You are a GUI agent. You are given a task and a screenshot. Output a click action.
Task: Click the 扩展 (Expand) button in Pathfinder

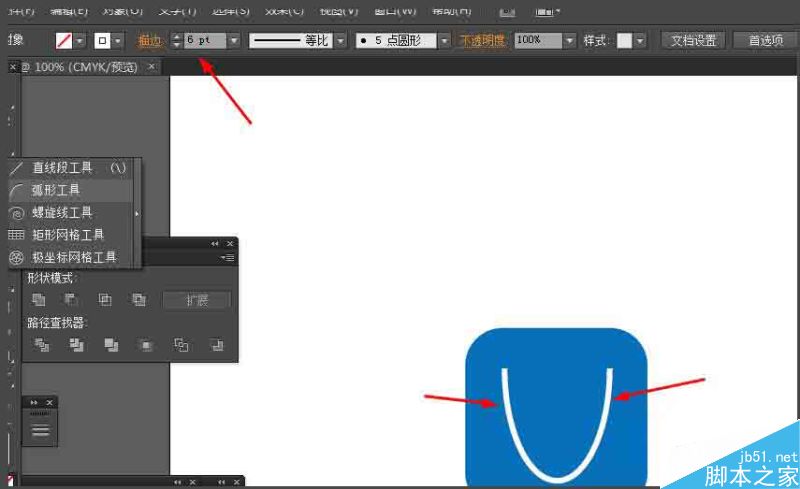[197, 300]
